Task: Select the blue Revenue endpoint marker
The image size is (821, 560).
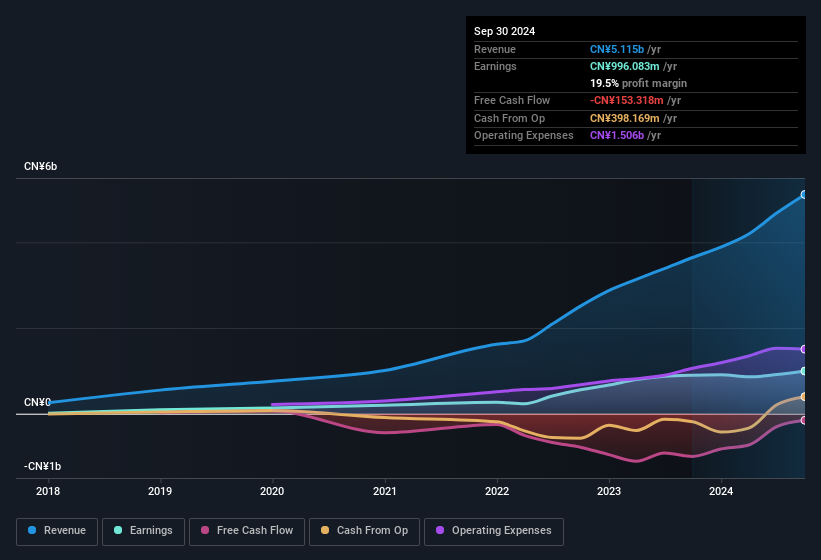Action: pyautogui.click(x=804, y=195)
